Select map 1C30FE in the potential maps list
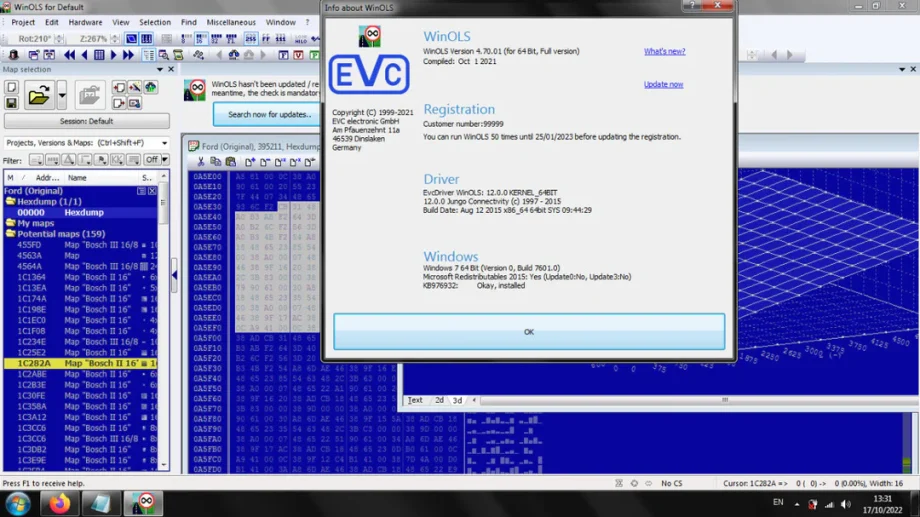The width and height of the screenshot is (920, 517). point(30,396)
